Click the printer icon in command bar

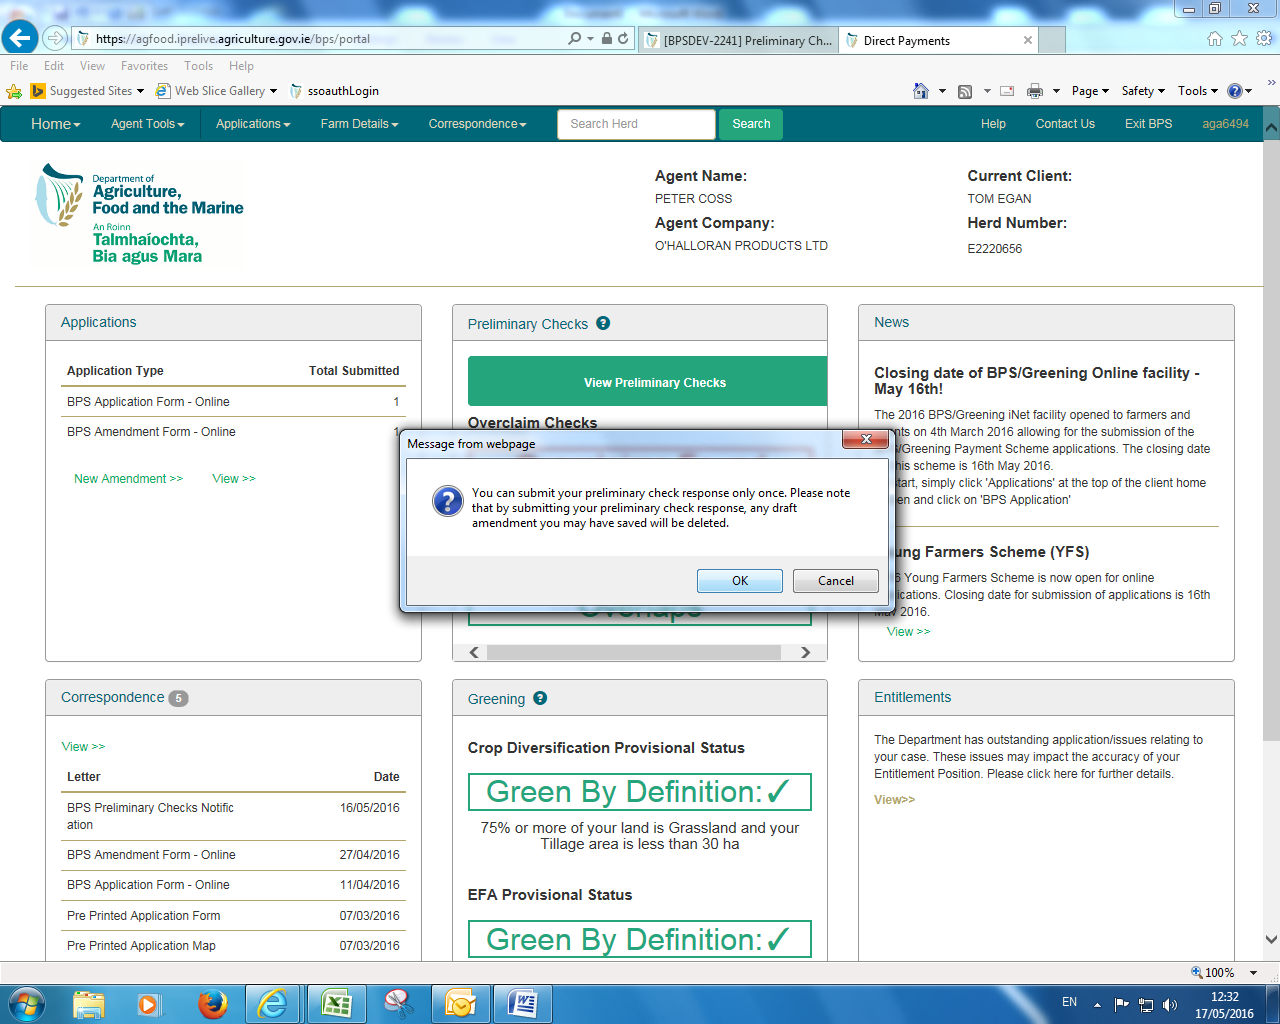click(x=1035, y=91)
